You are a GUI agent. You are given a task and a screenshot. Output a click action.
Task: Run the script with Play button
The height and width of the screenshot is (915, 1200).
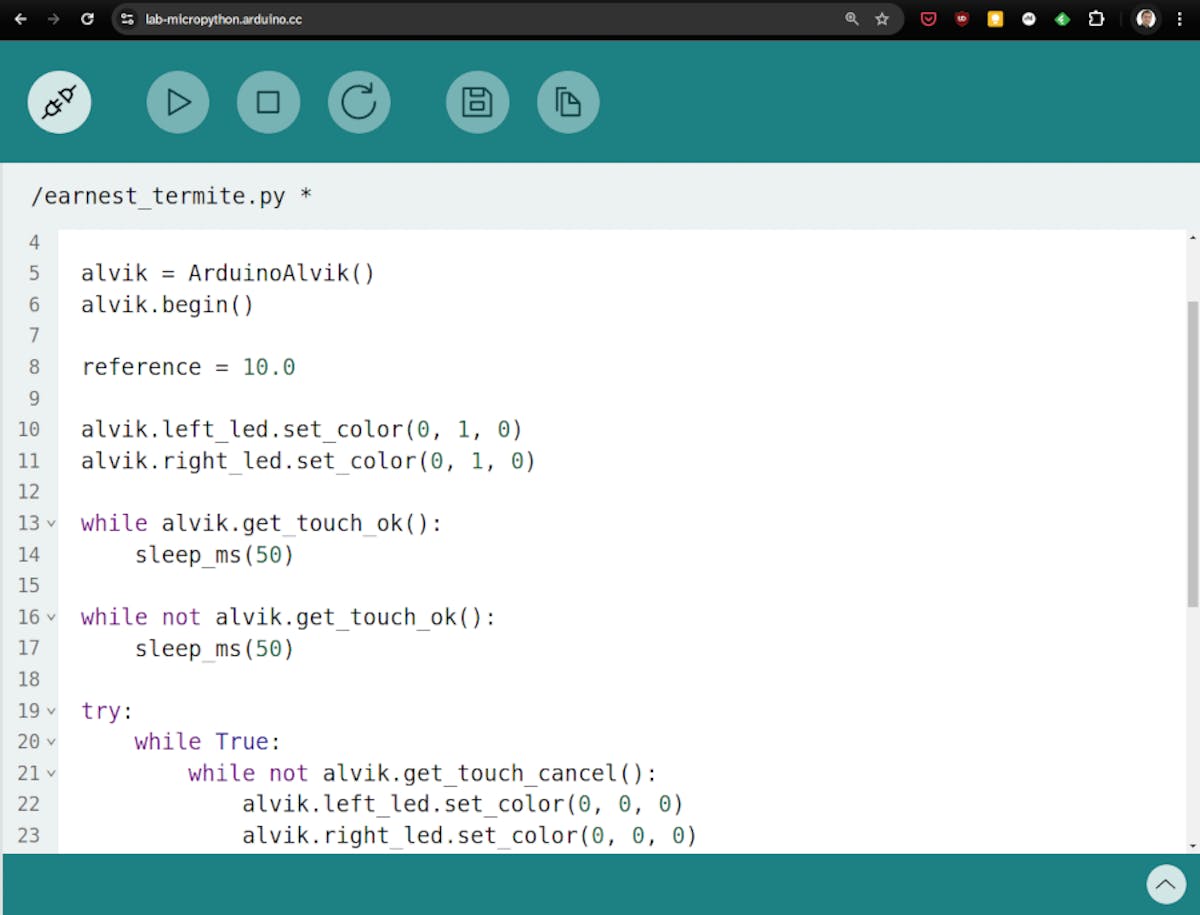pos(178,102)
